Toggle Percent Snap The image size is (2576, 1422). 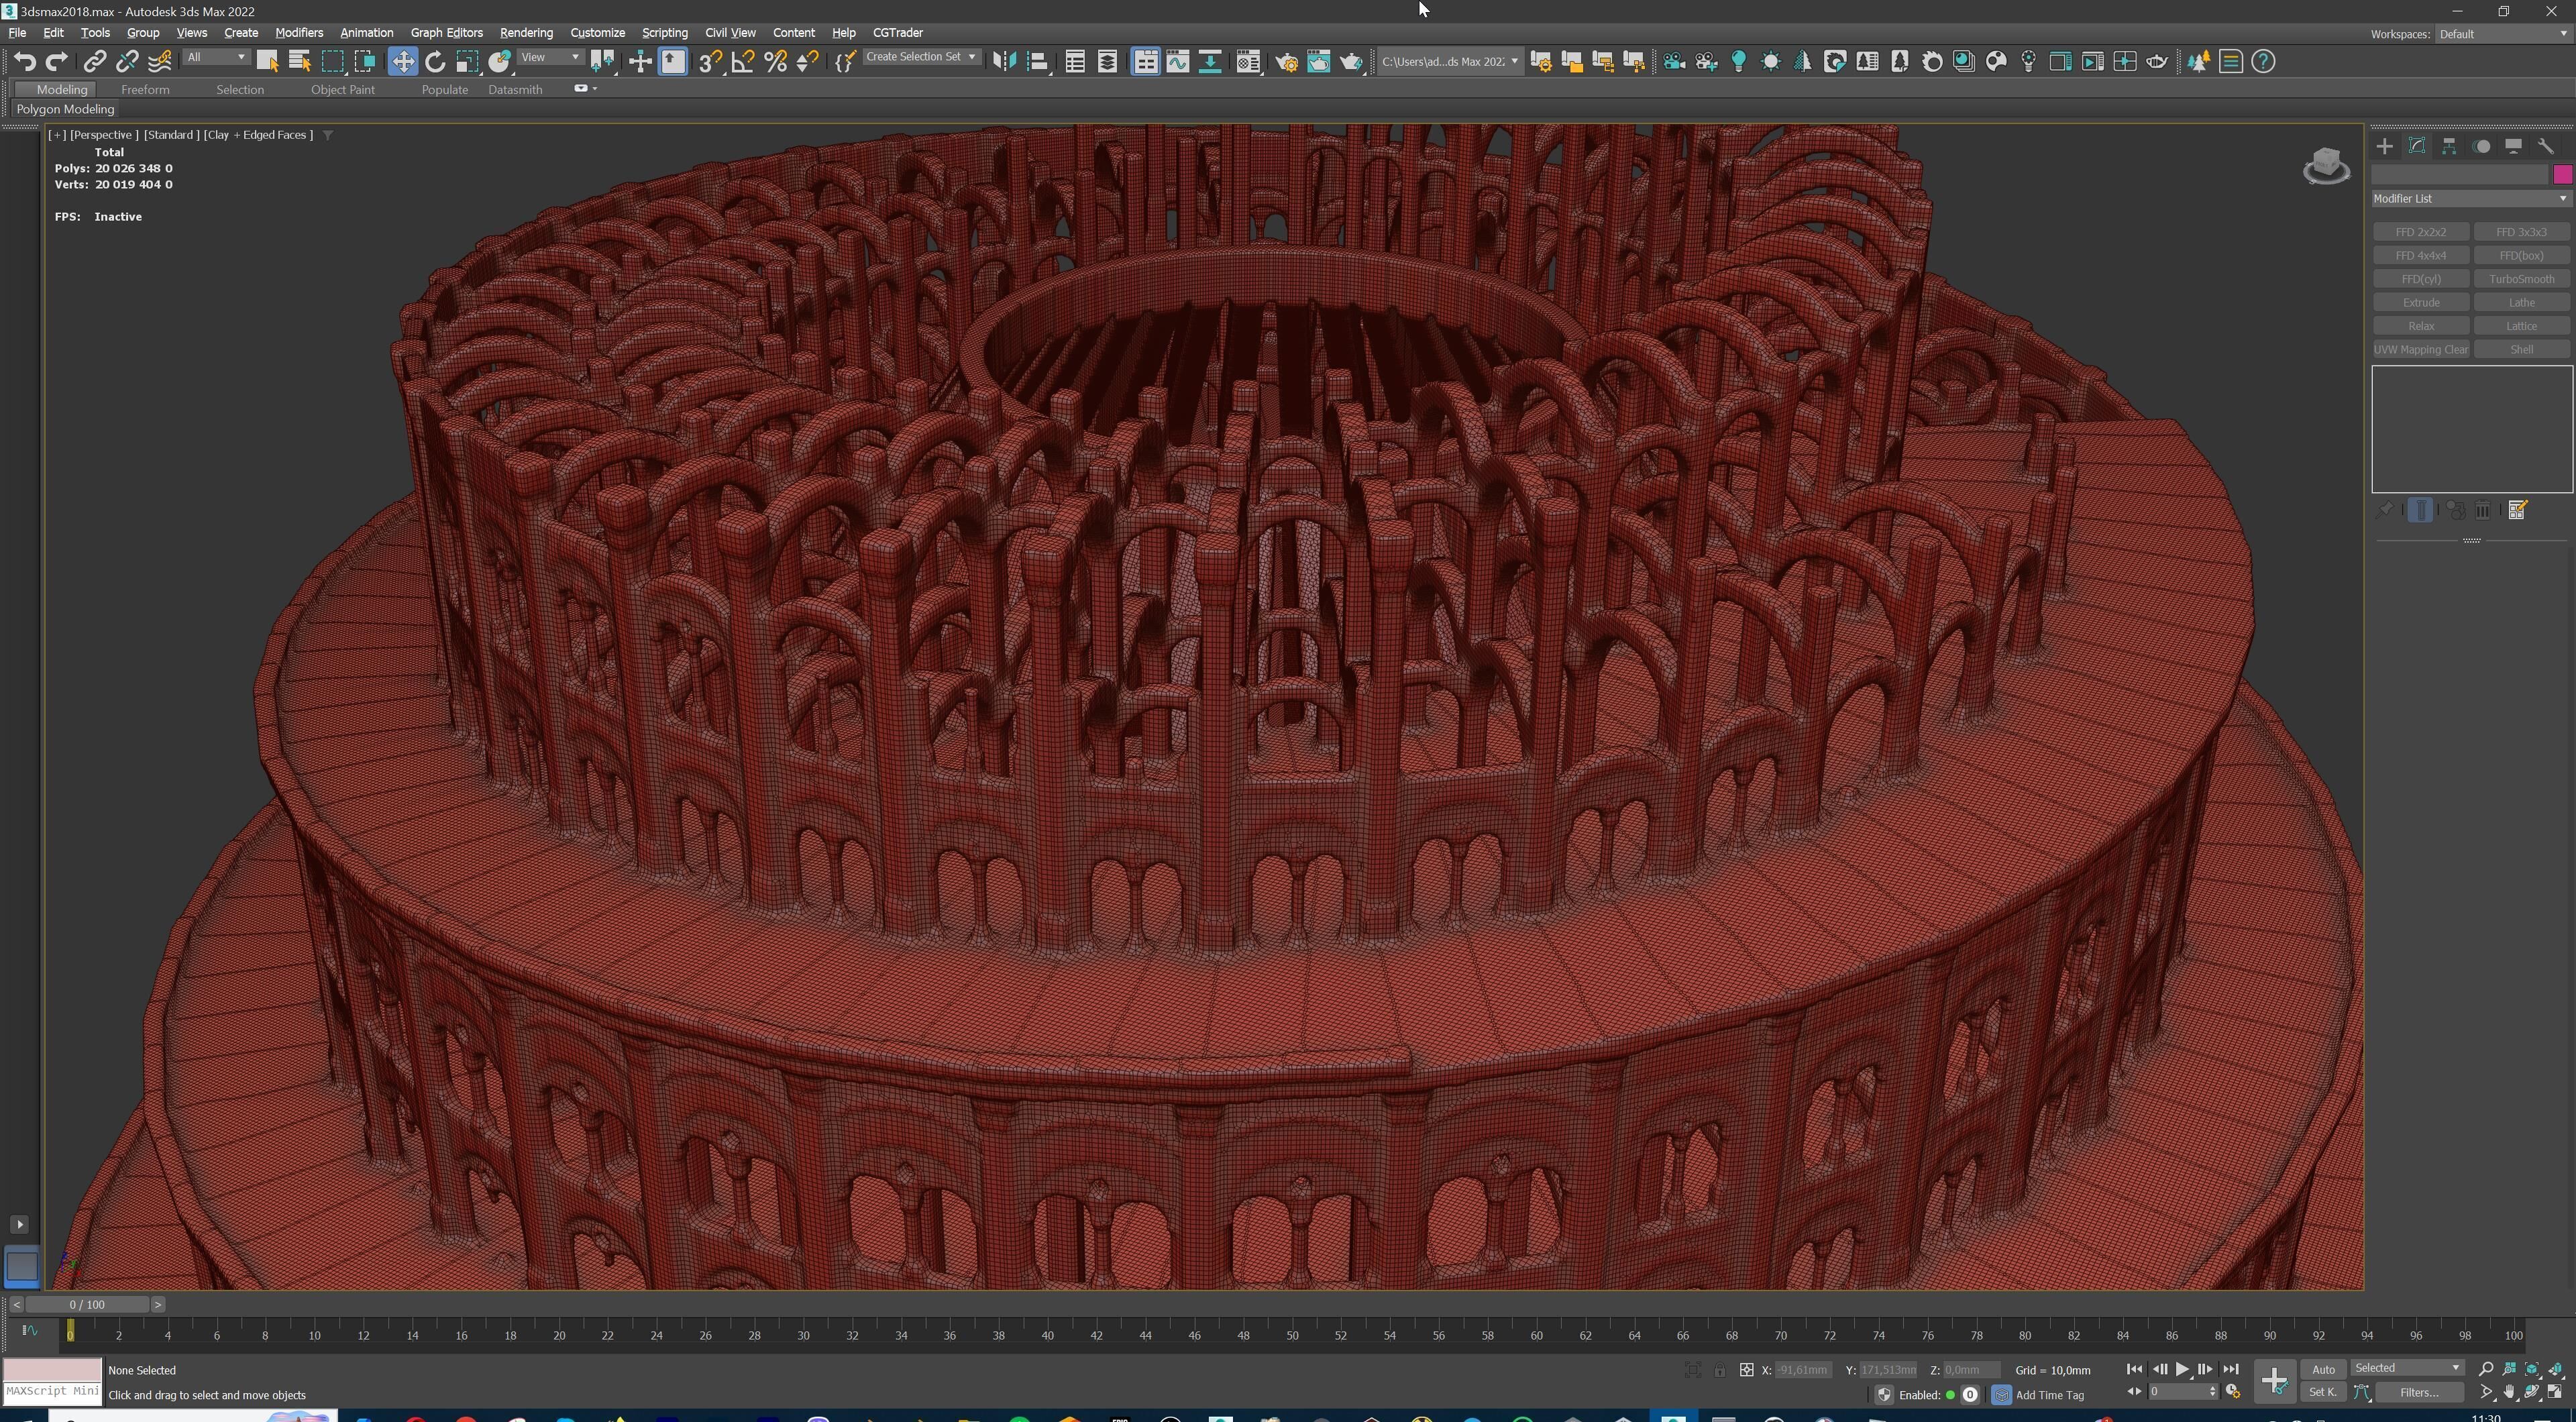(x=775, y=62)
